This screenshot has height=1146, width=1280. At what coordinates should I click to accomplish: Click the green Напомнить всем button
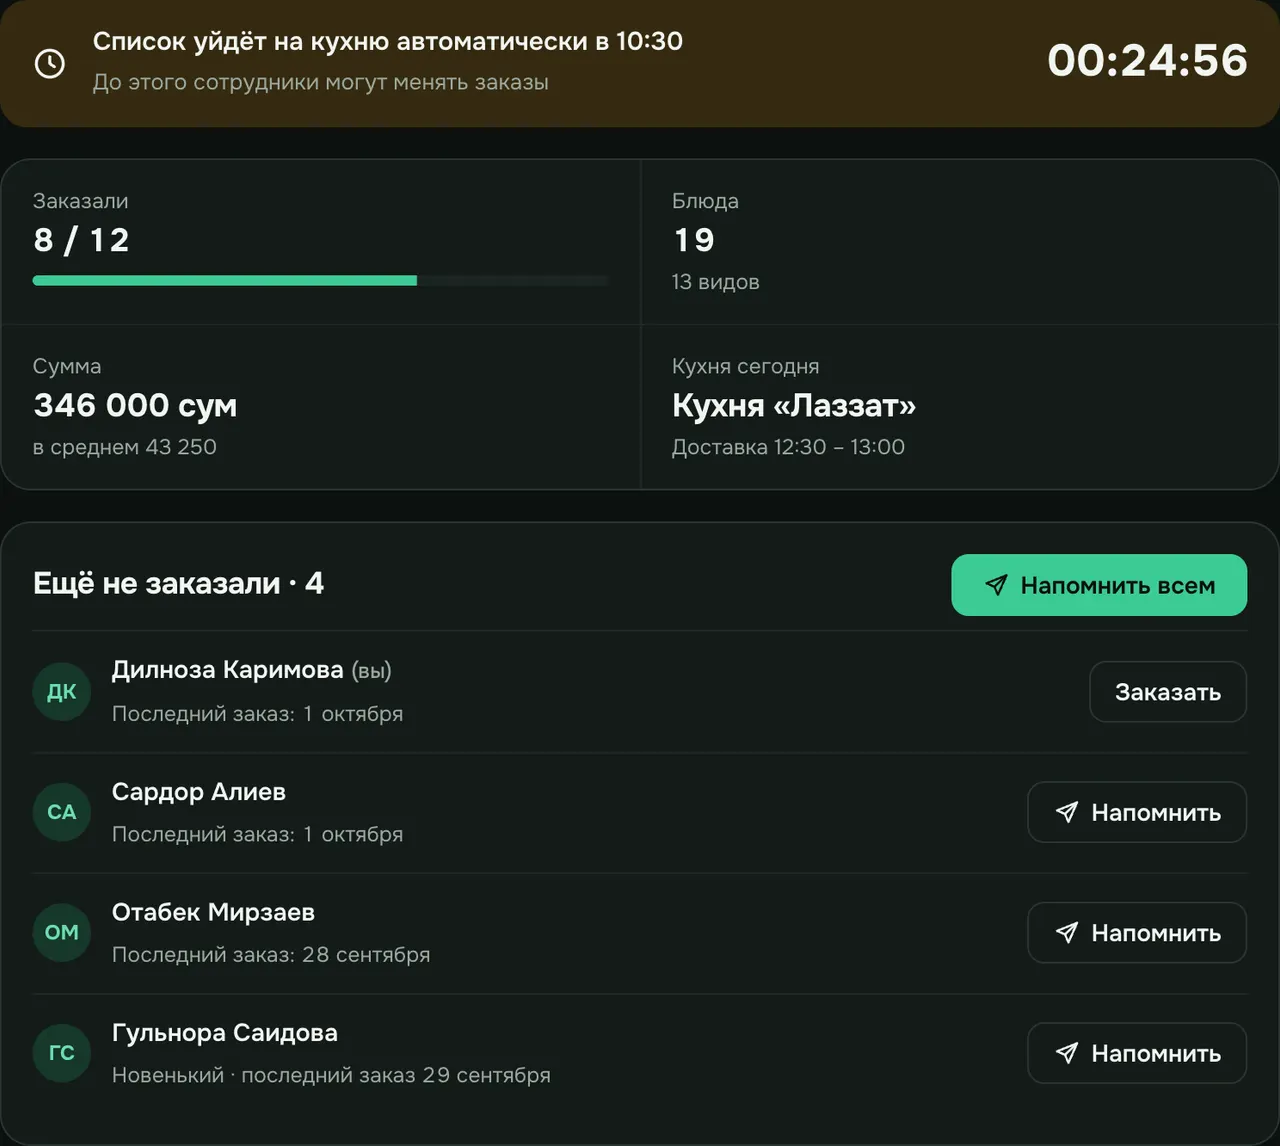1099,585
